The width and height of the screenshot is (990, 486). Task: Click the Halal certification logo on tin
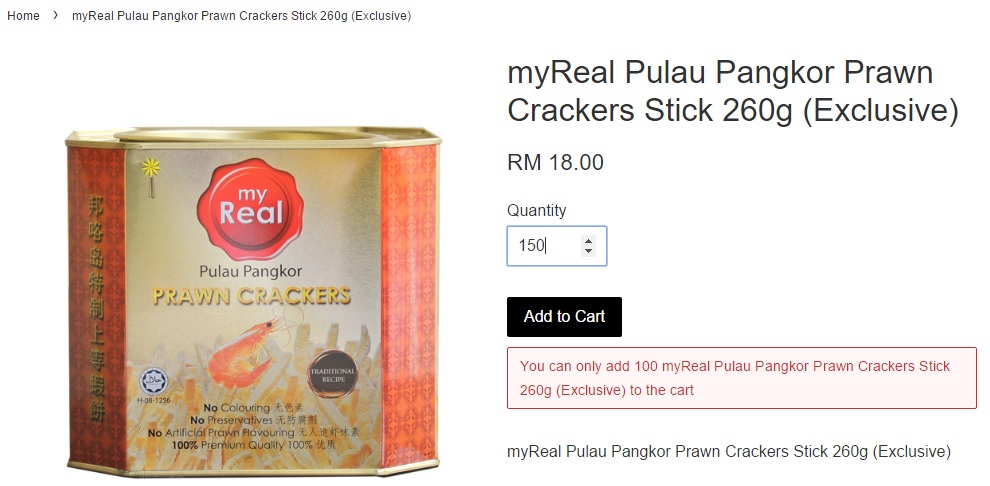[154, 381]
